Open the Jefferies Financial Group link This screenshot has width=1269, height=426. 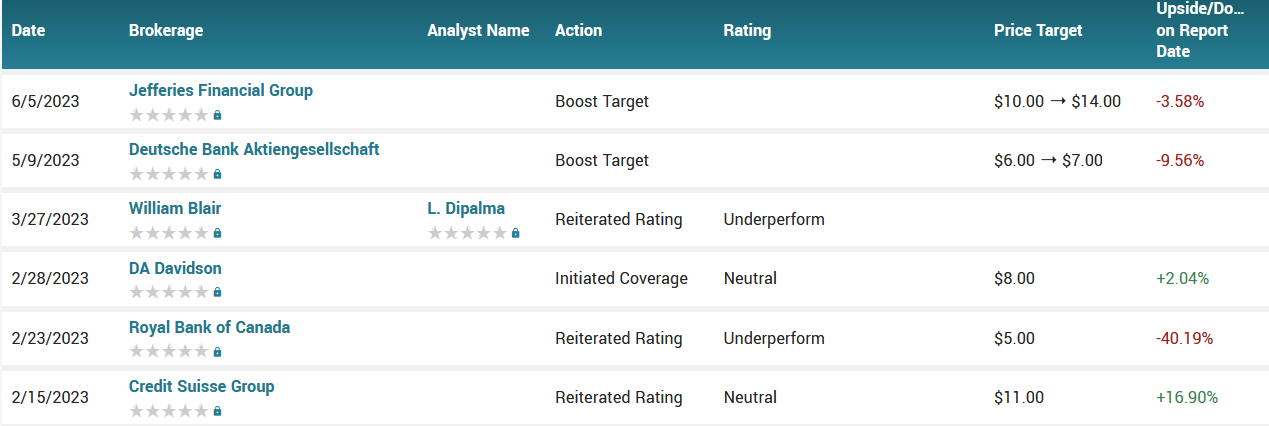click(221, 90)
